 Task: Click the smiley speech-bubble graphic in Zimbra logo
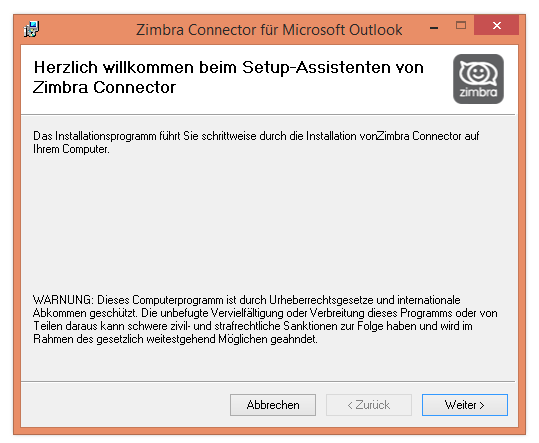478,73
